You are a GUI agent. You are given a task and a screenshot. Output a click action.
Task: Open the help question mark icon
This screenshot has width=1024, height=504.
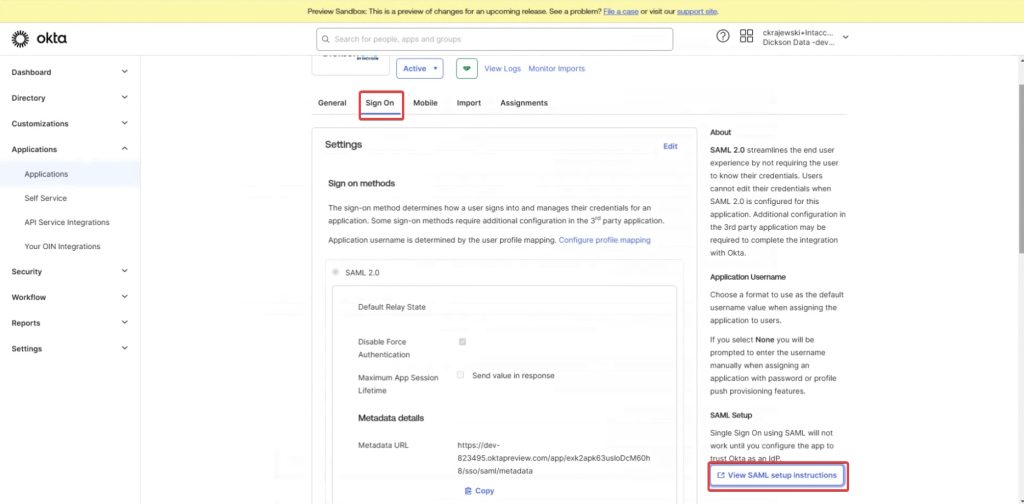723,37
